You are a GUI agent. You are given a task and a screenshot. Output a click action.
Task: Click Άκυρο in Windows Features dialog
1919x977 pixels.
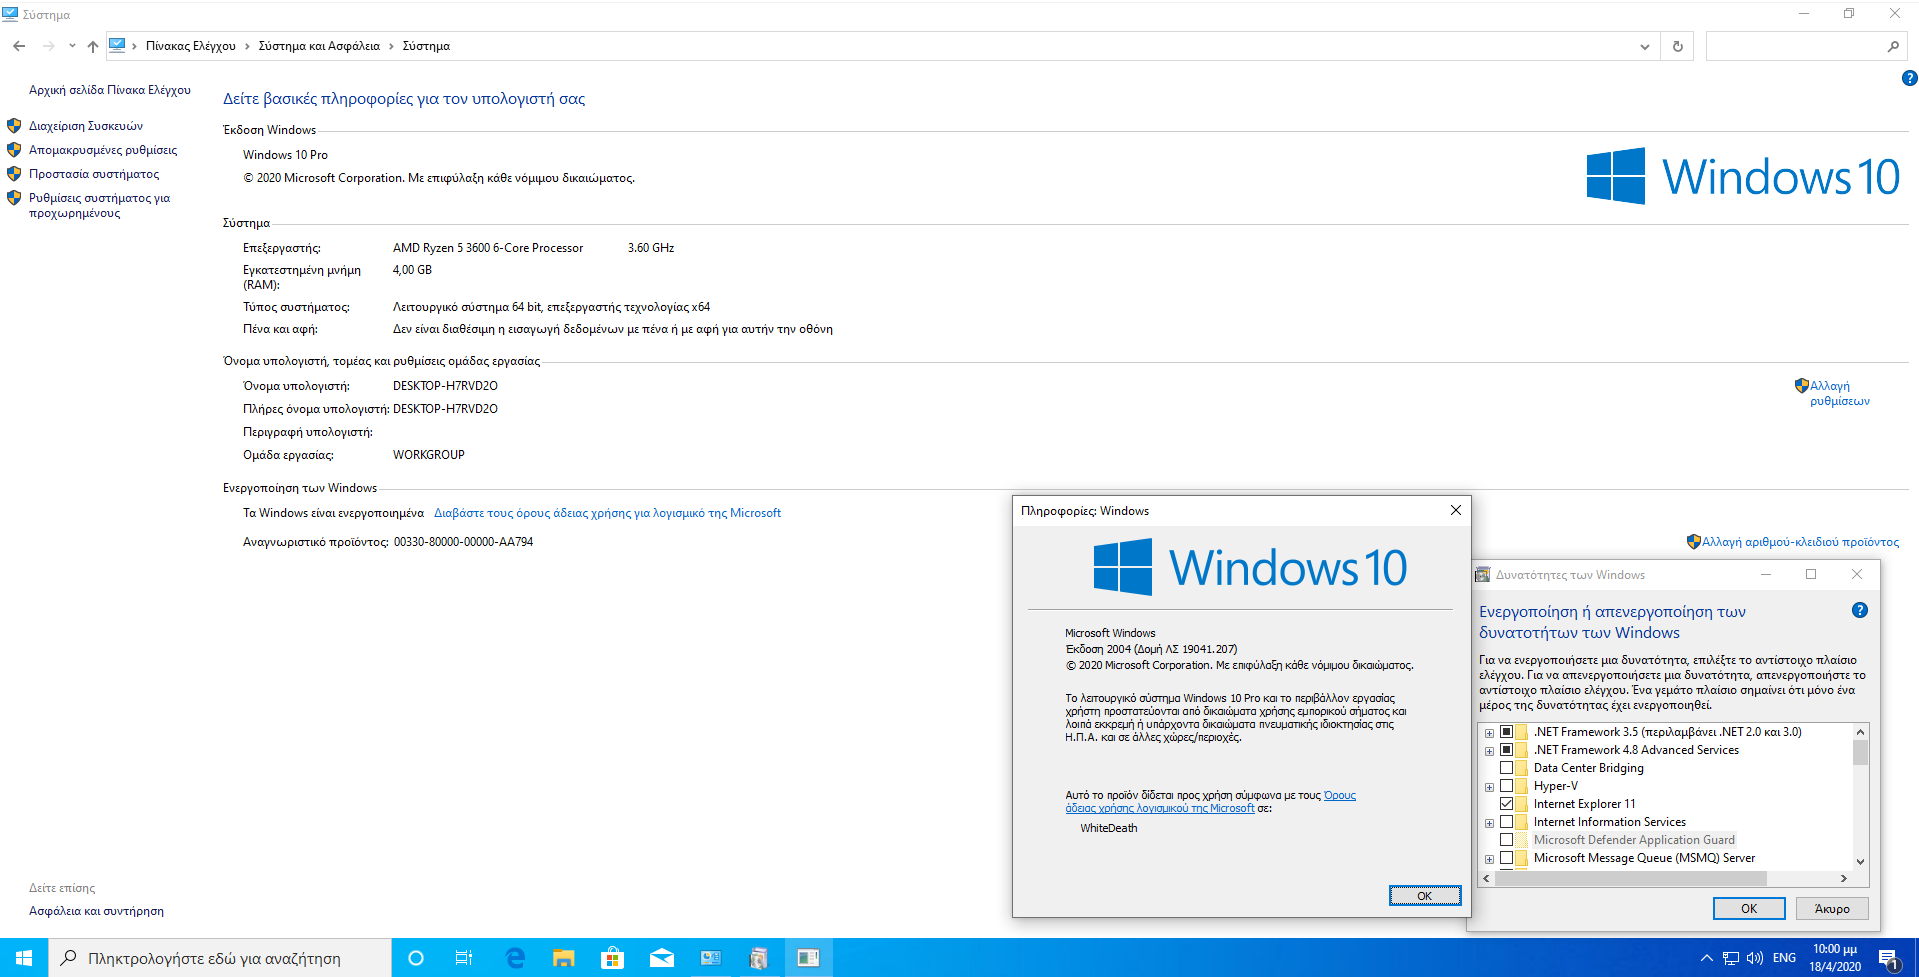pos(1831,908)
